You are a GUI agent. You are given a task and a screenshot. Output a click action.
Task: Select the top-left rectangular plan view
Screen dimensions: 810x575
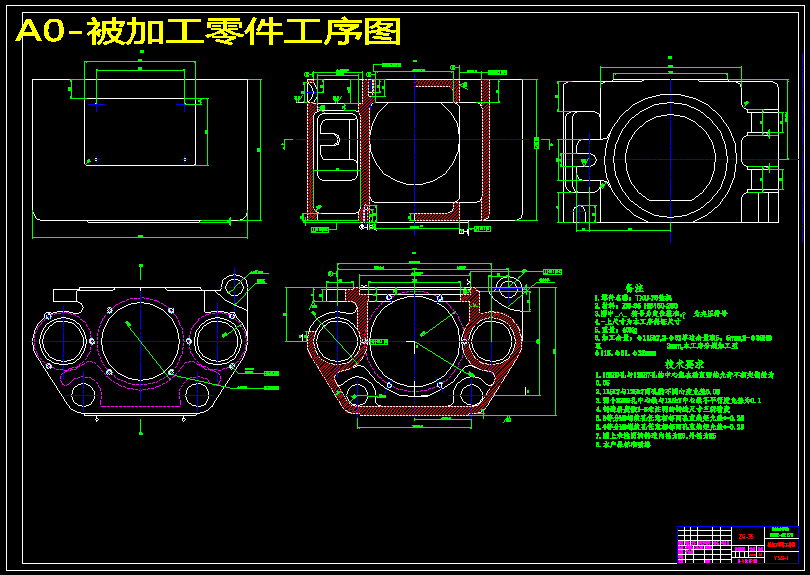pos(140,150)
